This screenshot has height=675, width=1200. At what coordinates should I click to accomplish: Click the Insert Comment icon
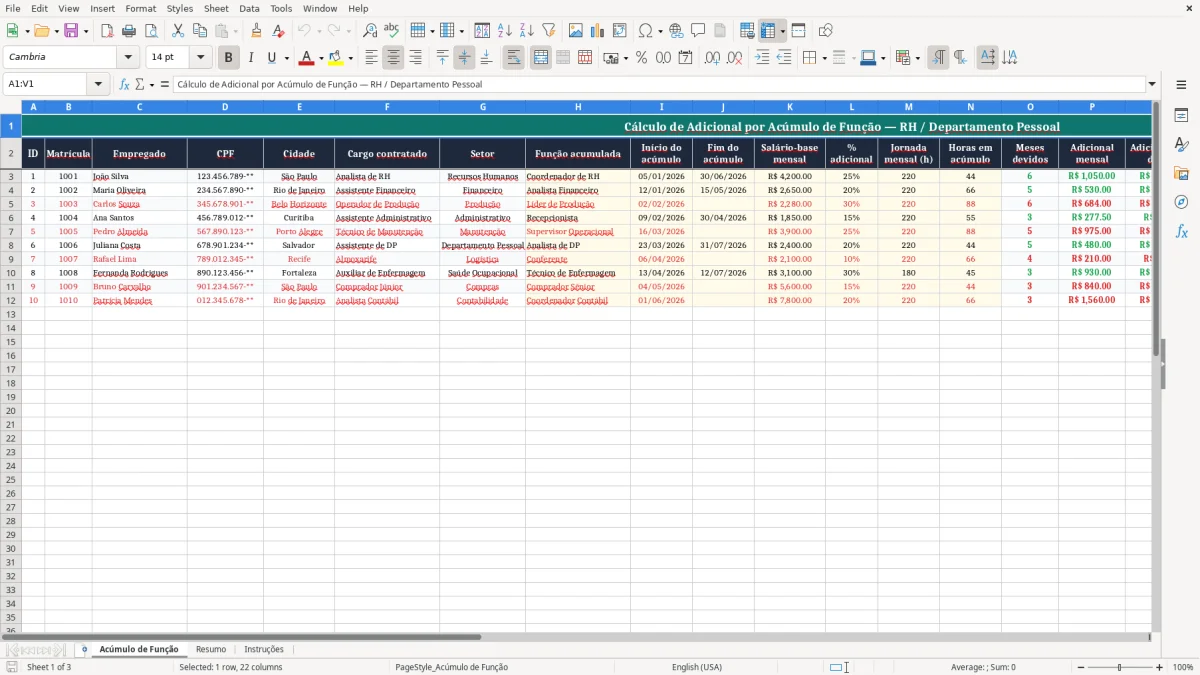698,31
